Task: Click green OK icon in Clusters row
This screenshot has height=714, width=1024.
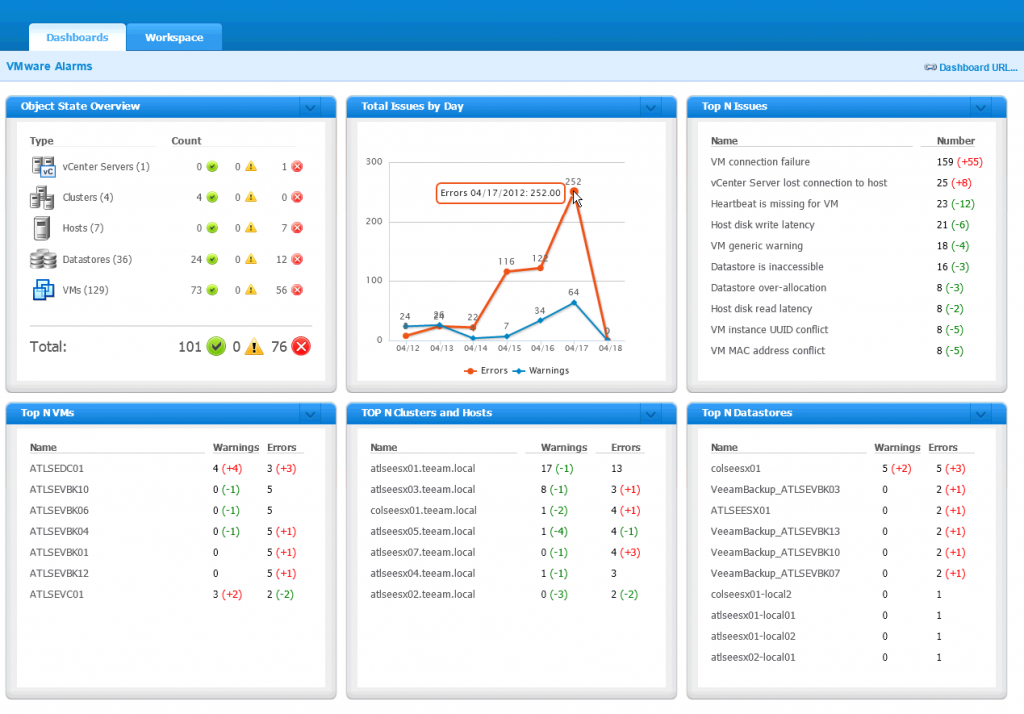Action: (212, 197)
